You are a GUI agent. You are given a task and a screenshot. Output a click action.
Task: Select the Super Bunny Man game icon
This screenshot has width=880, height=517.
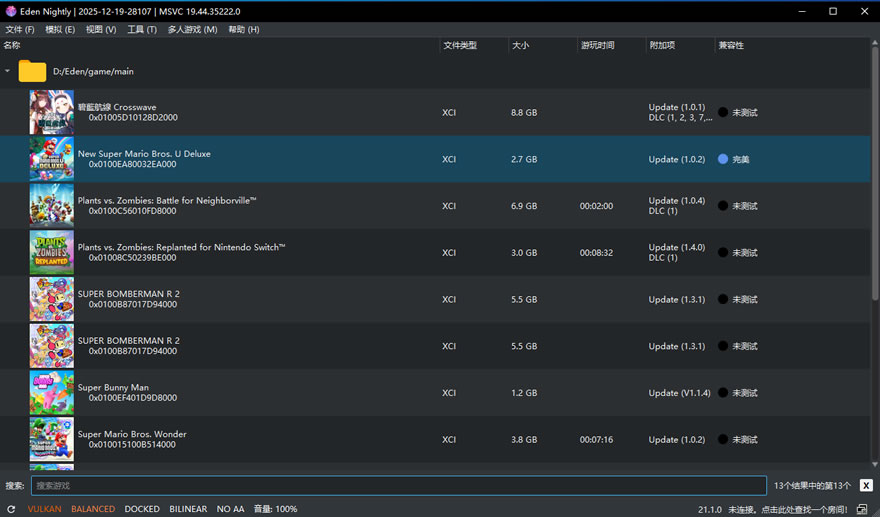51,393
